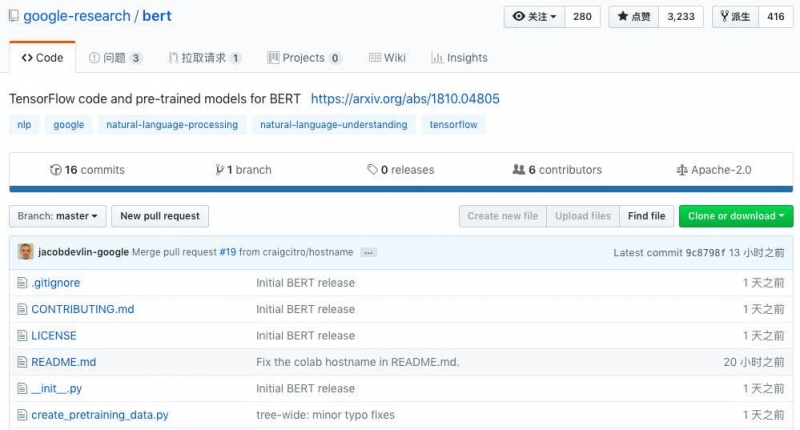800x430 pixels.
Task: Open commit message 'tree-wide: minor typo fixes'
Action: 326,415
